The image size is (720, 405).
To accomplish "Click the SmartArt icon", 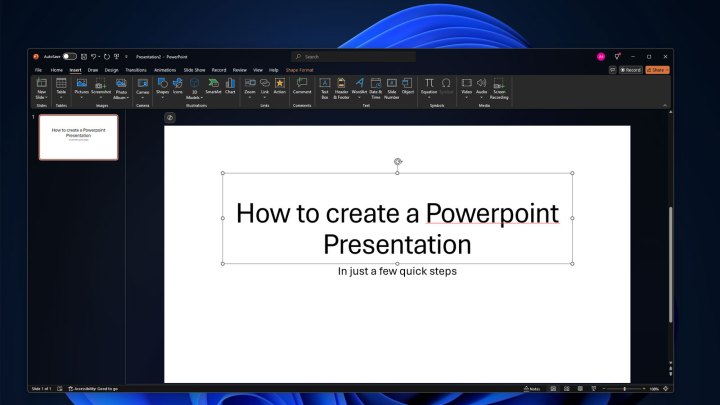I will [x=212, y=85].
